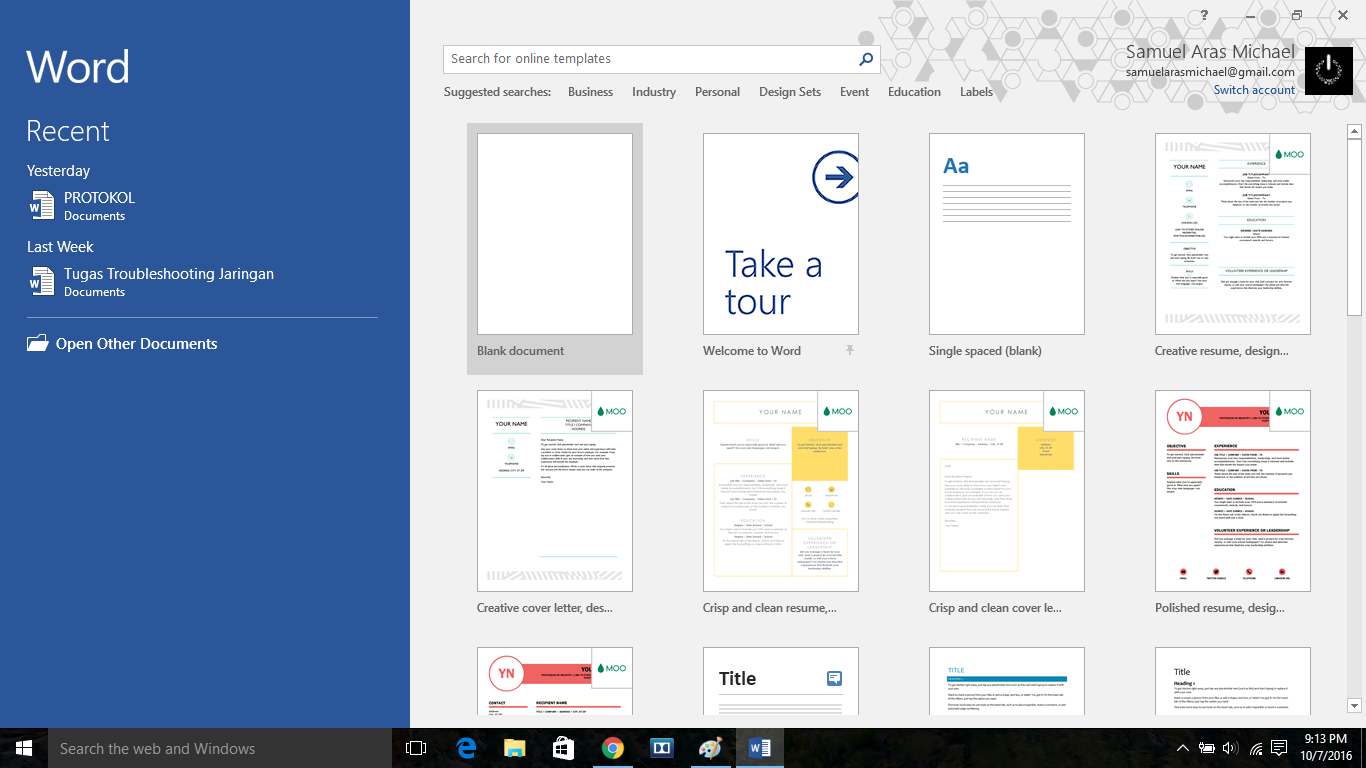Select the Event suggested search
Image resolution: width=1366 pixels, height=768 pixels.
pyautogui.click(x=854, y=92)
